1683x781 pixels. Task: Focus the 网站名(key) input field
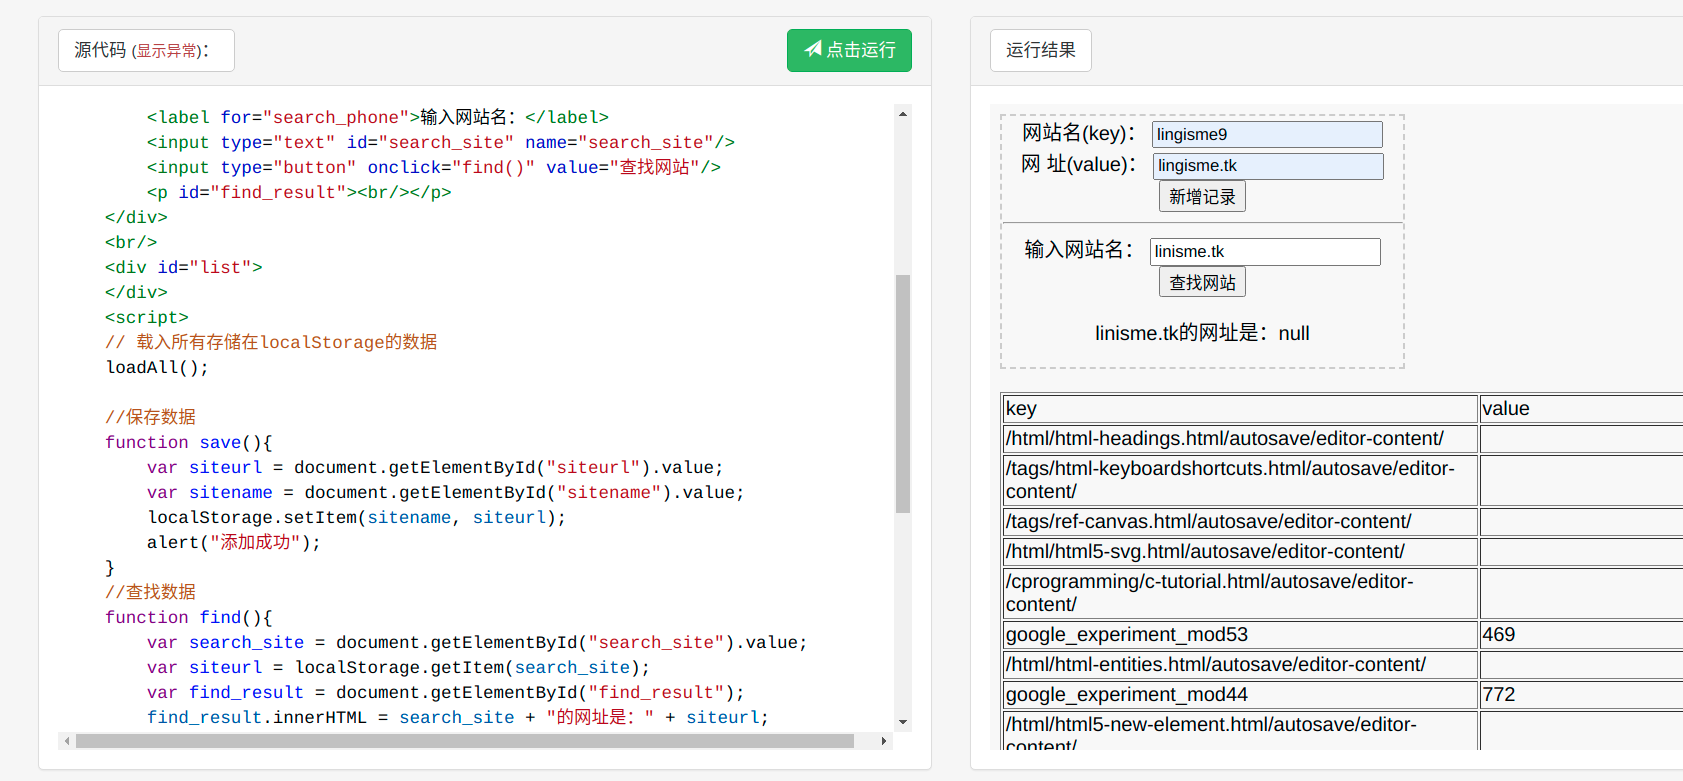tap(1267, 134)
